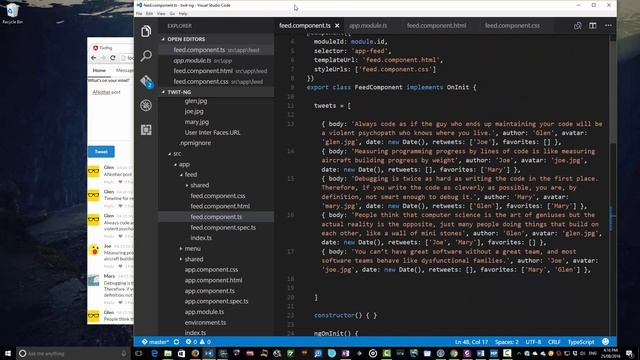Open the Extensions view icon
640x360 pixels.
click(x=146, y=130)
